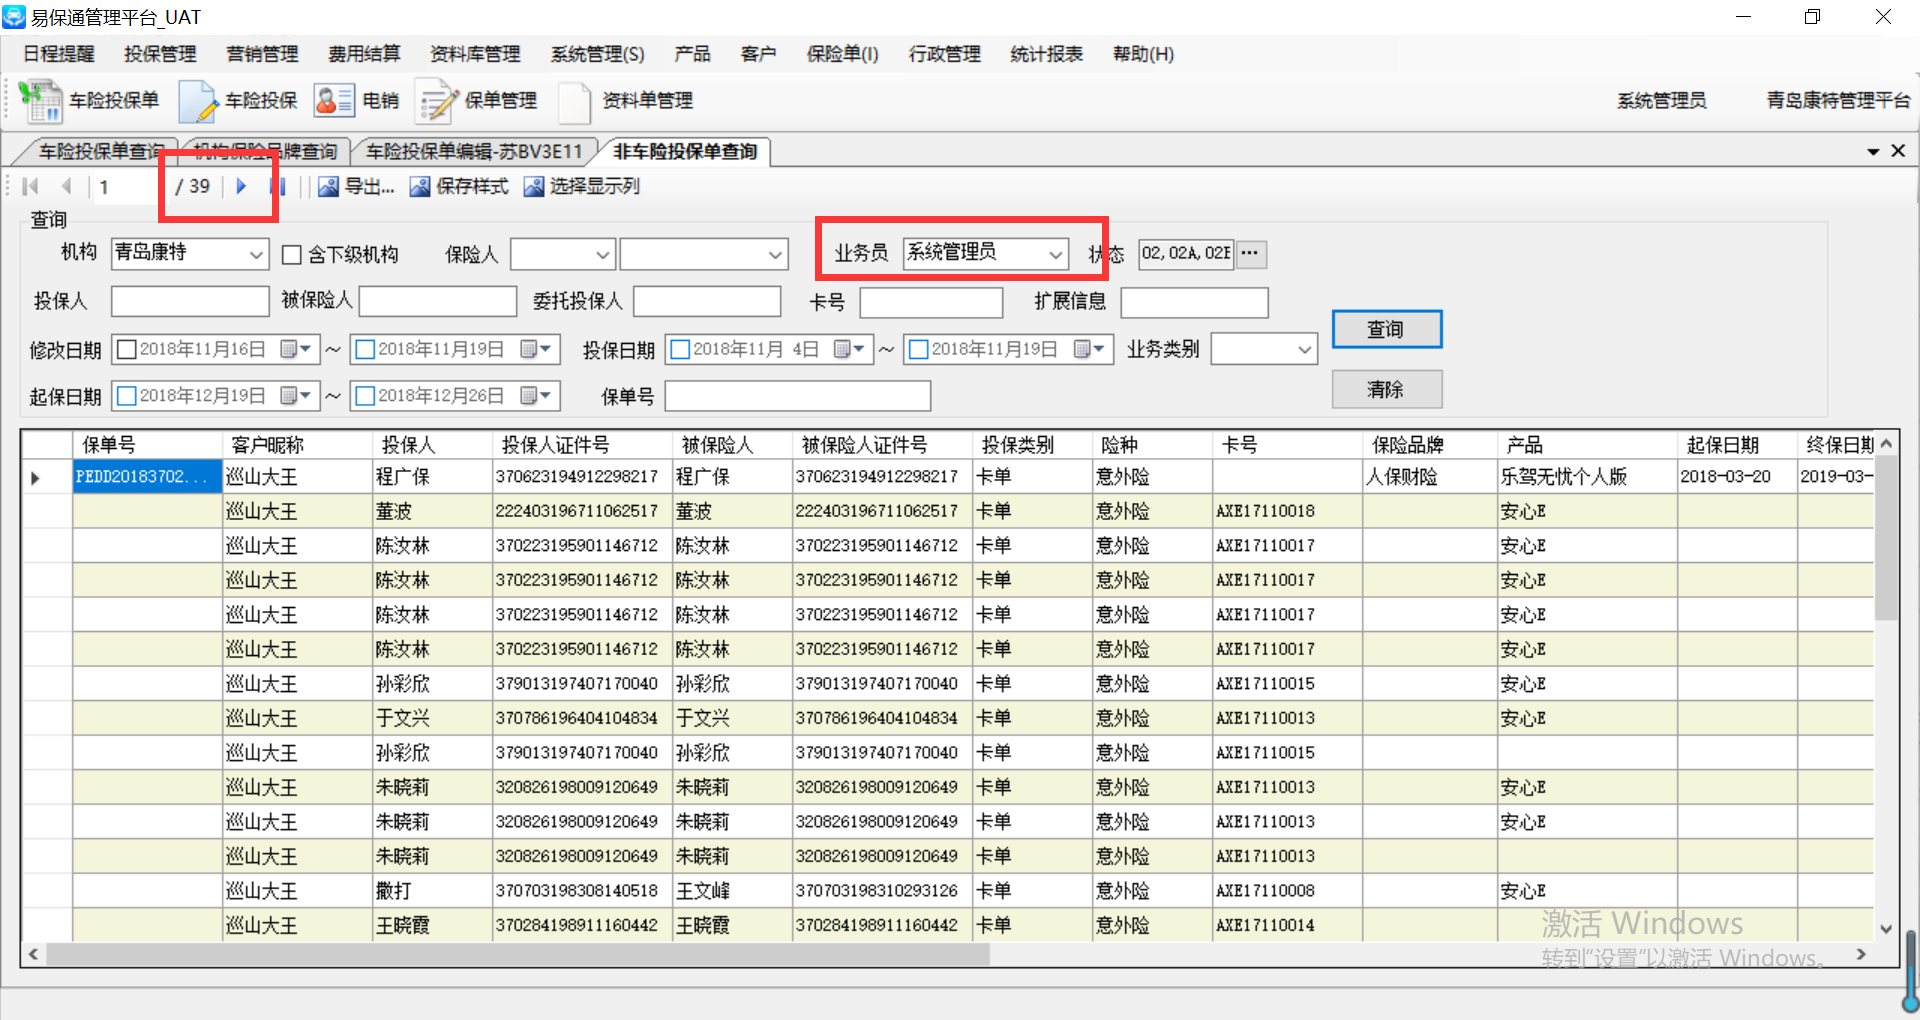1920x1020 pixels.
Task: Open the 车险投保单 toolbar icon
Action: tap(40, 101)
